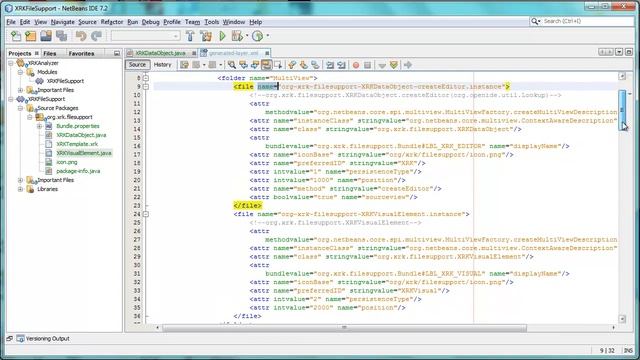
Task: Open the Refactor menu
Action: pyautogui.click(x=112, y=22)
